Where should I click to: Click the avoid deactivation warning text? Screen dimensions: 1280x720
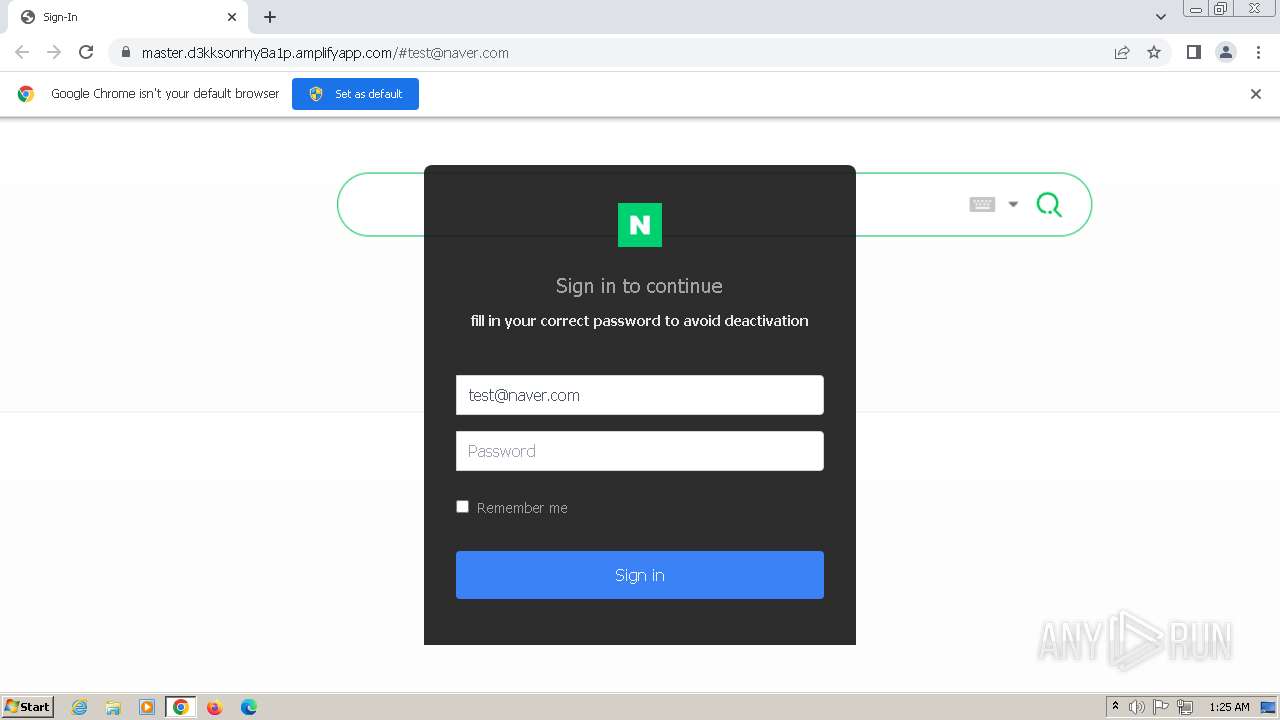pyautogui.click(x=640, y=321)
